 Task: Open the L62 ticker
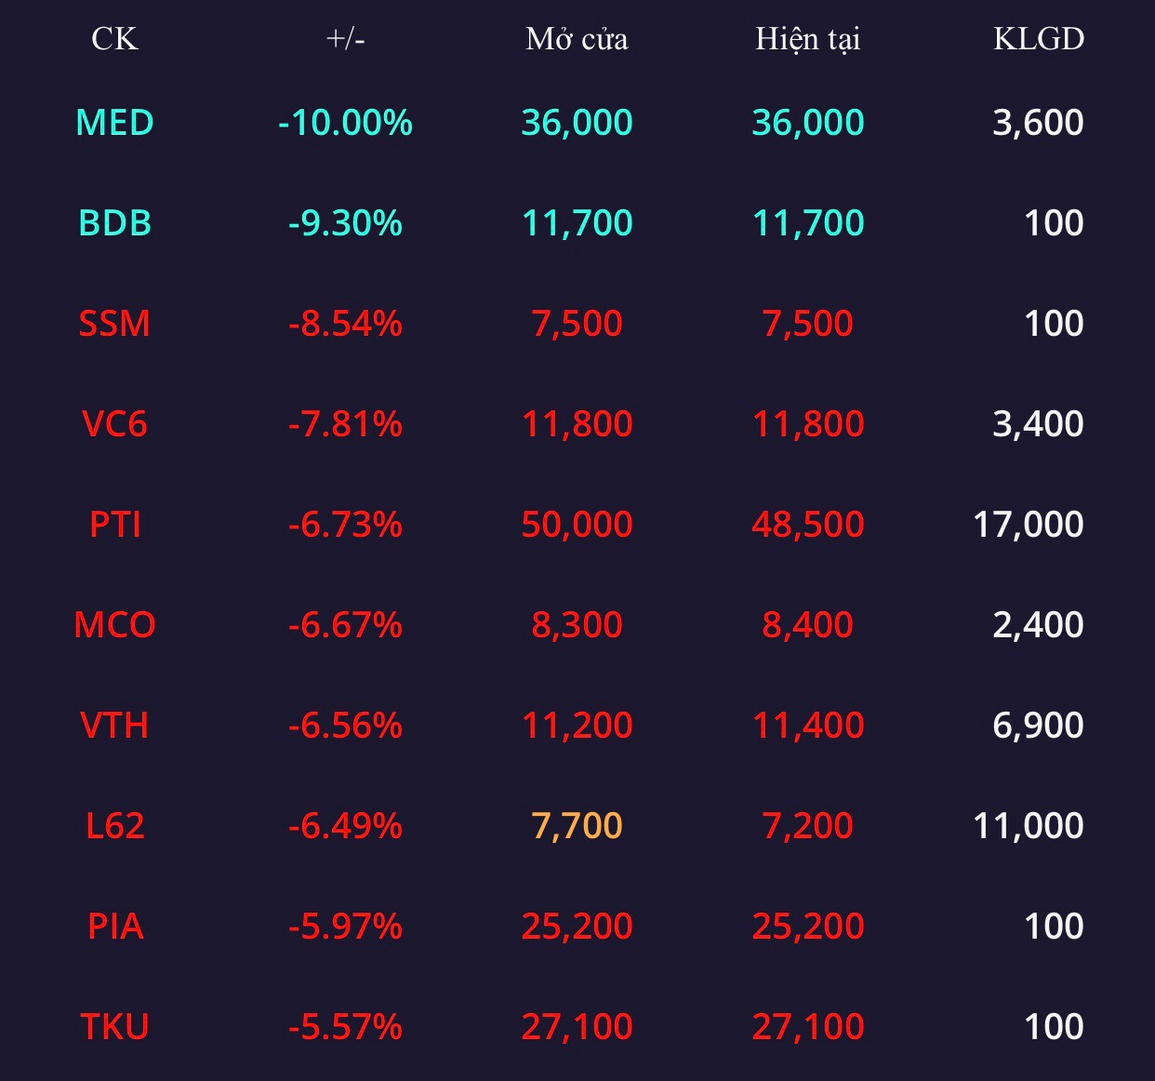tap(115, 825)
